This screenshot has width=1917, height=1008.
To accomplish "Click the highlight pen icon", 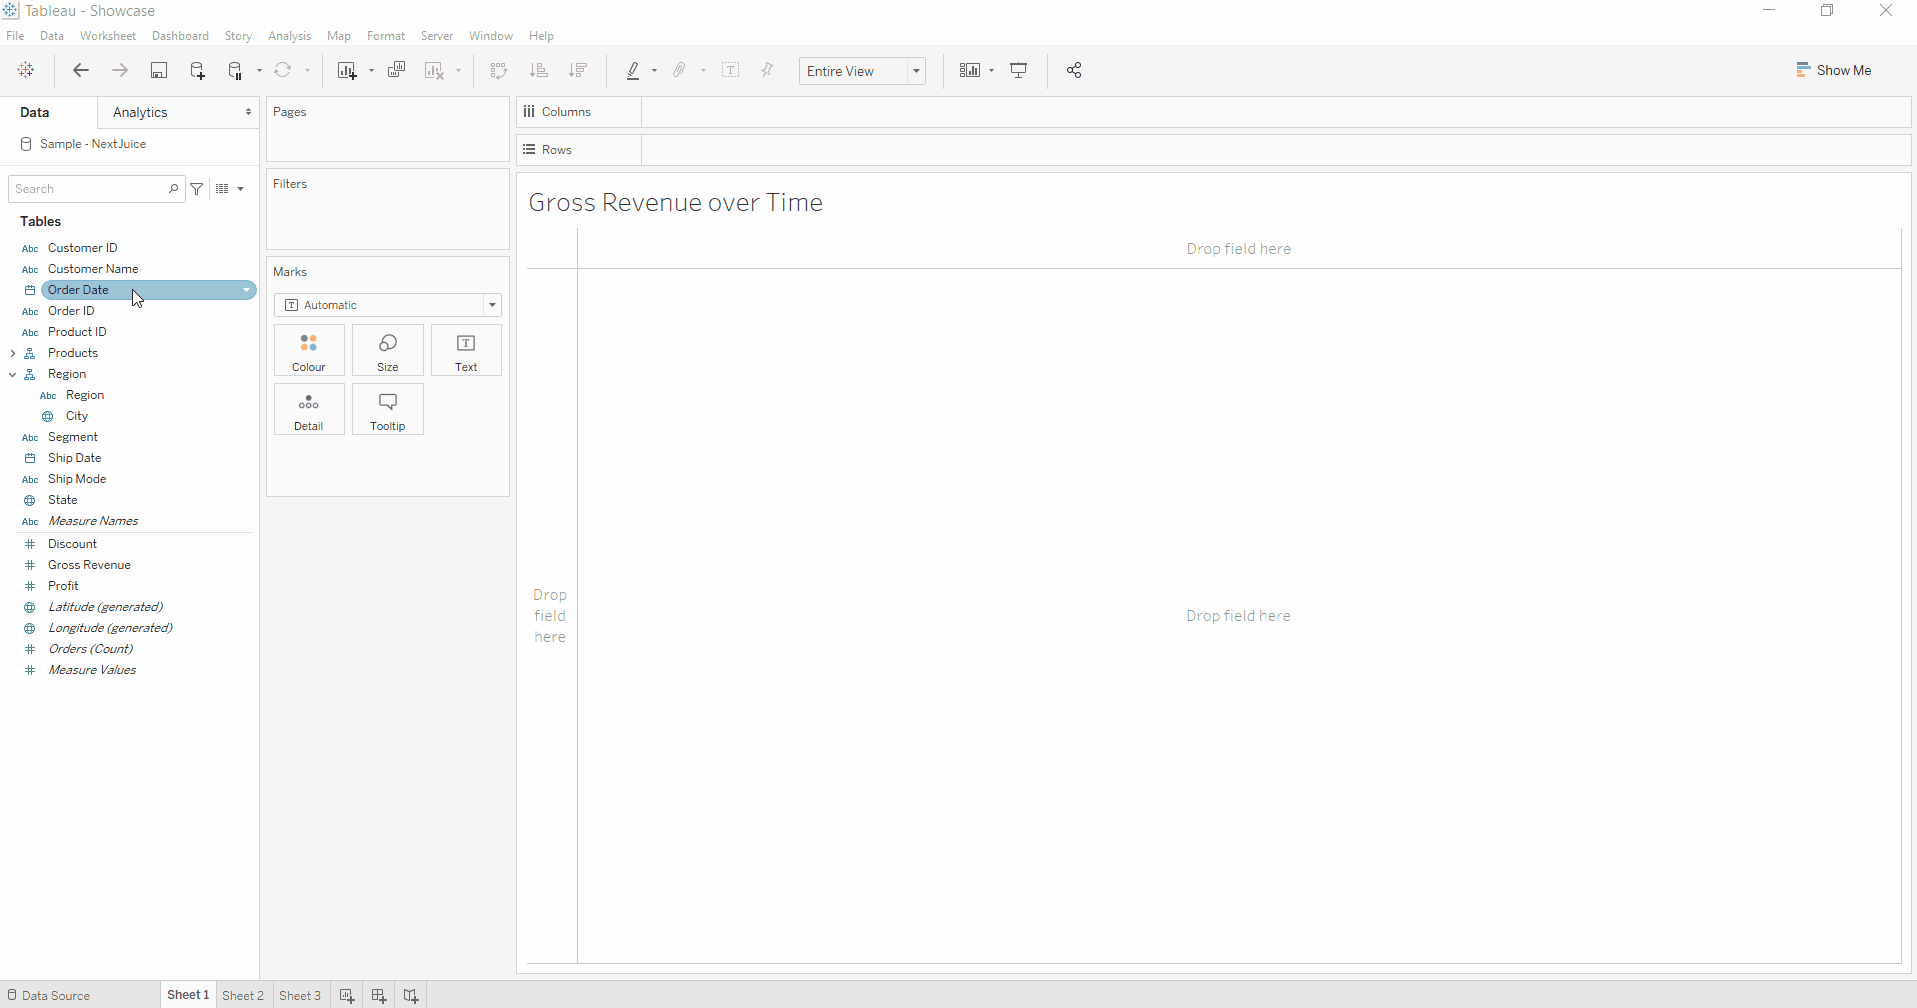I will (x=633, y=70).
